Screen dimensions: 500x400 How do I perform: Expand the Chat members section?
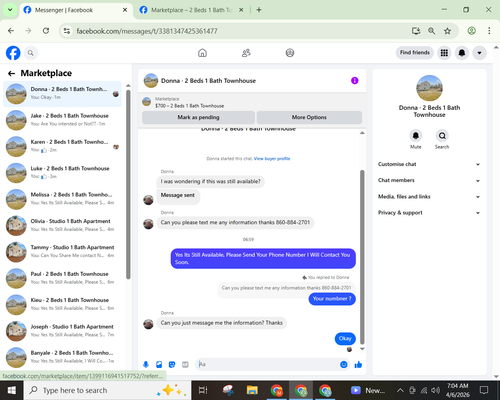pyautogui.click(x=429, y=180)
